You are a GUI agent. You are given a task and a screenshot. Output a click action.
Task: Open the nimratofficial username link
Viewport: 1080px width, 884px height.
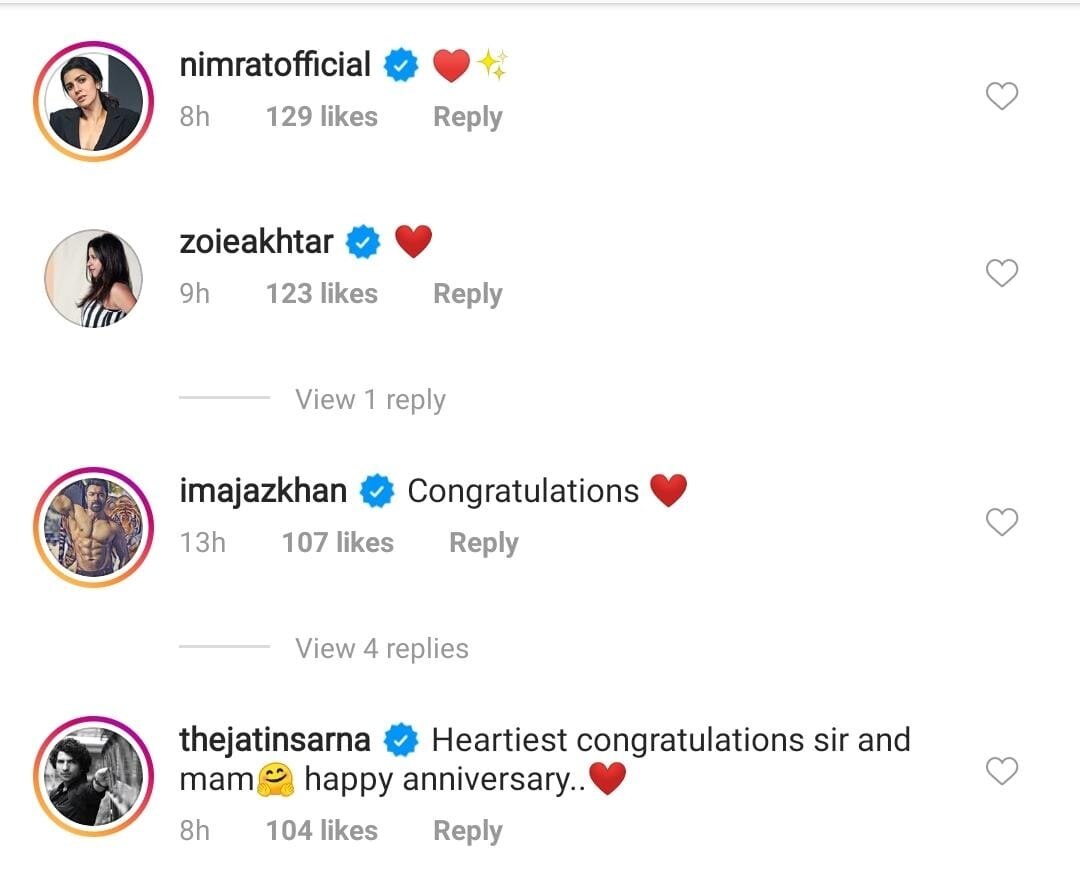click(275, 65)
